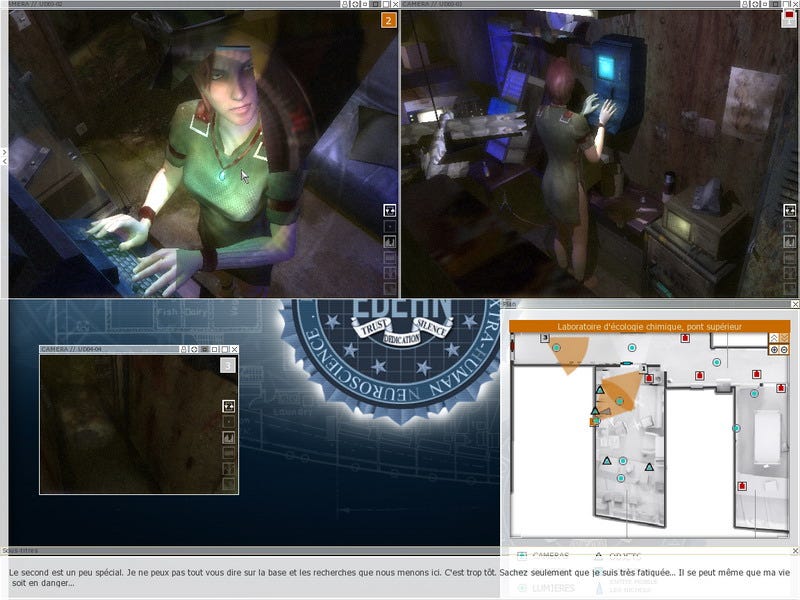
Task: Click the CAMERA // U000-01 title bar
Action: tap(570, 4)
